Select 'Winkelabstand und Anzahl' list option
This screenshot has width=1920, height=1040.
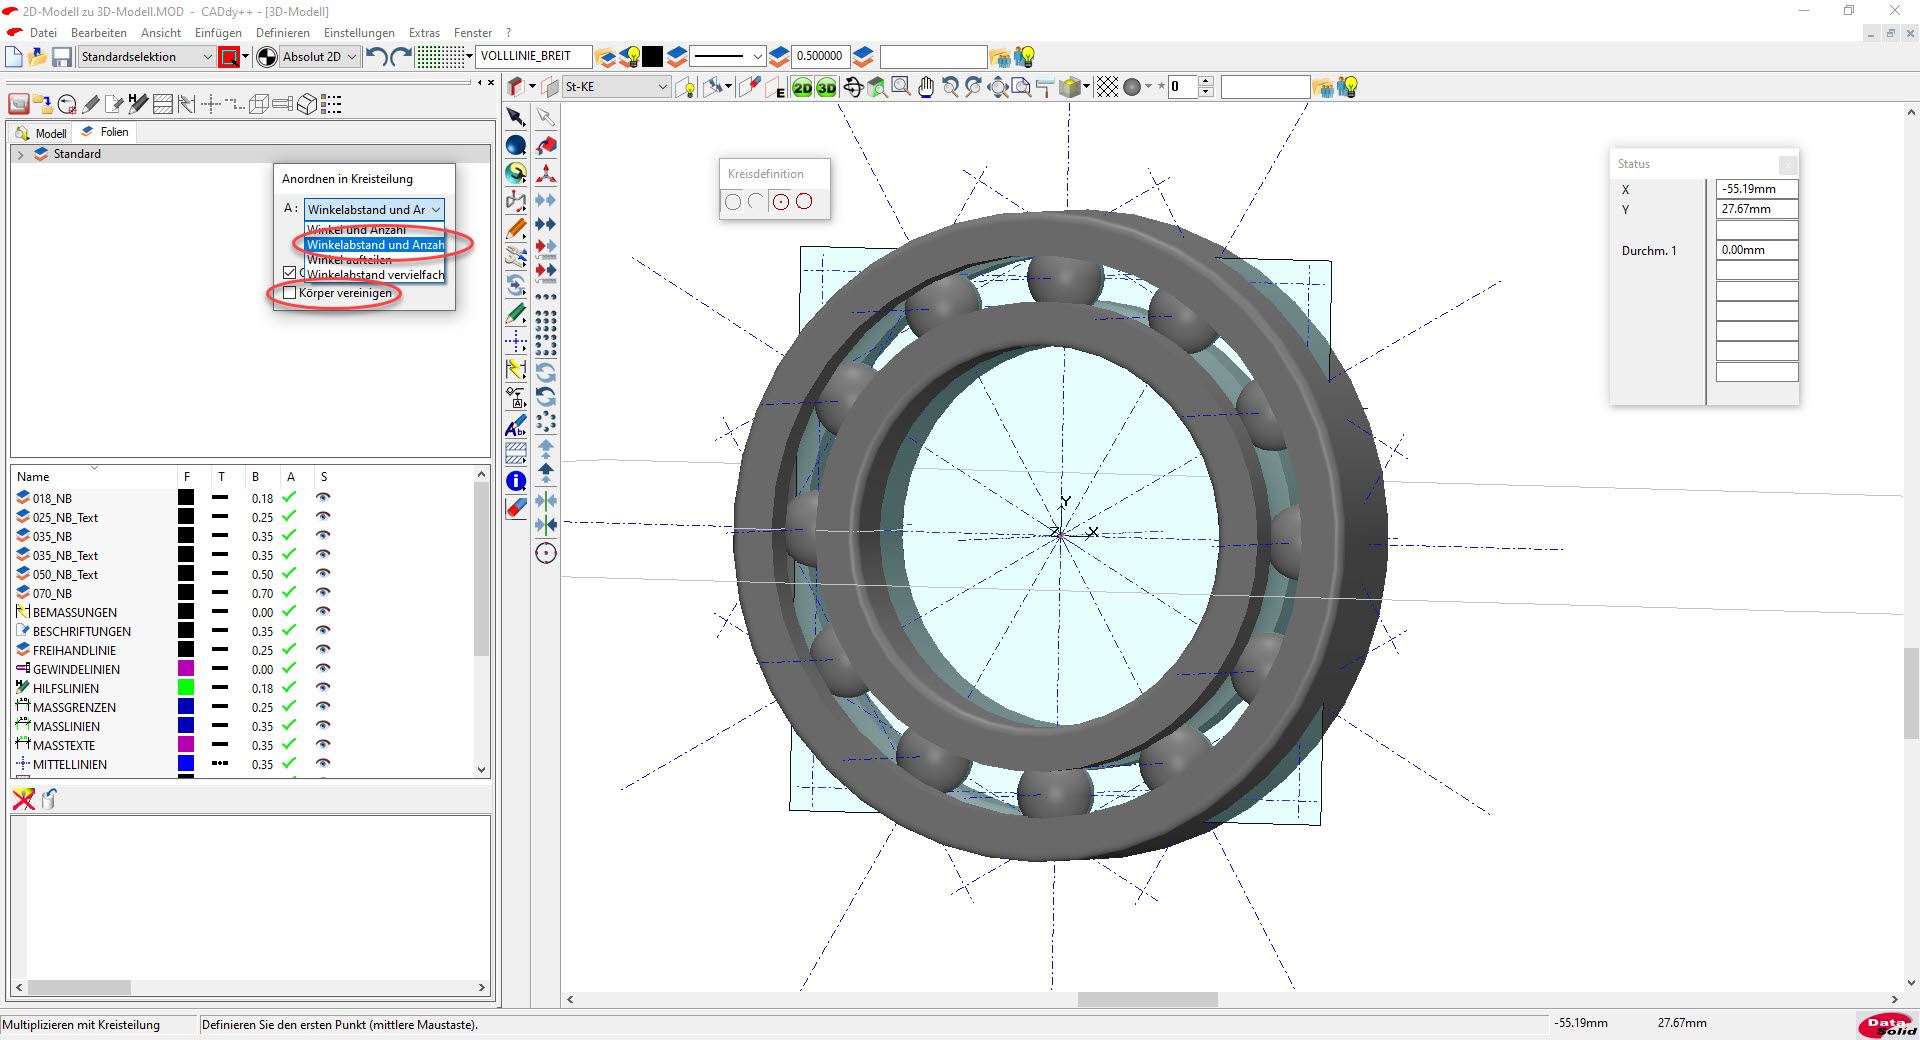click(375, 245)
